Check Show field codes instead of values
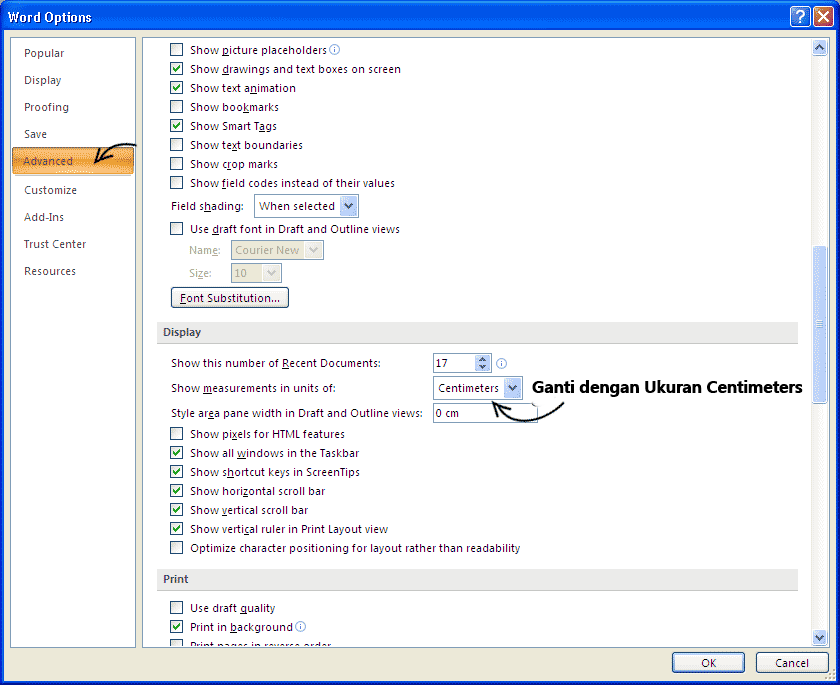 (176, 183)
